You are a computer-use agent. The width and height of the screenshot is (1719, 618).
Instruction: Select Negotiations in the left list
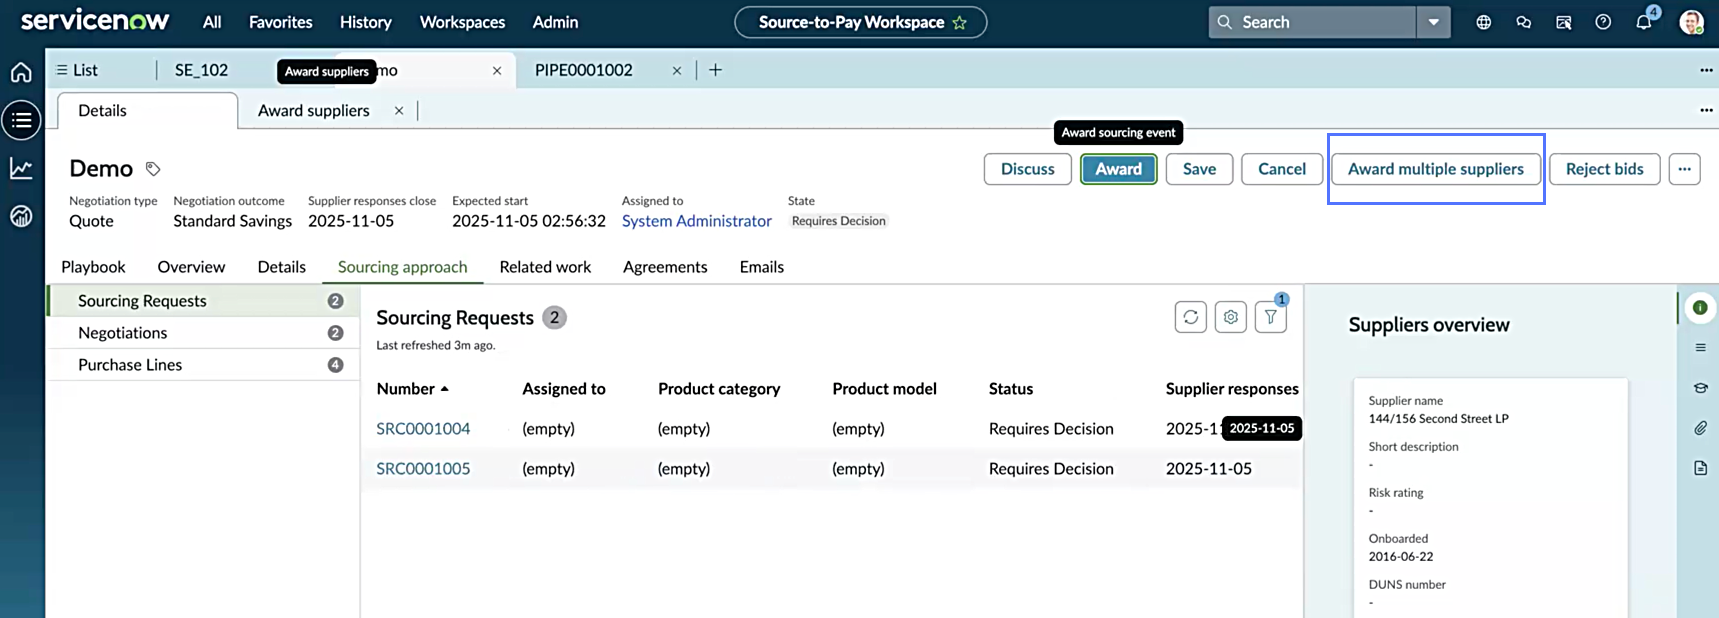205,333
